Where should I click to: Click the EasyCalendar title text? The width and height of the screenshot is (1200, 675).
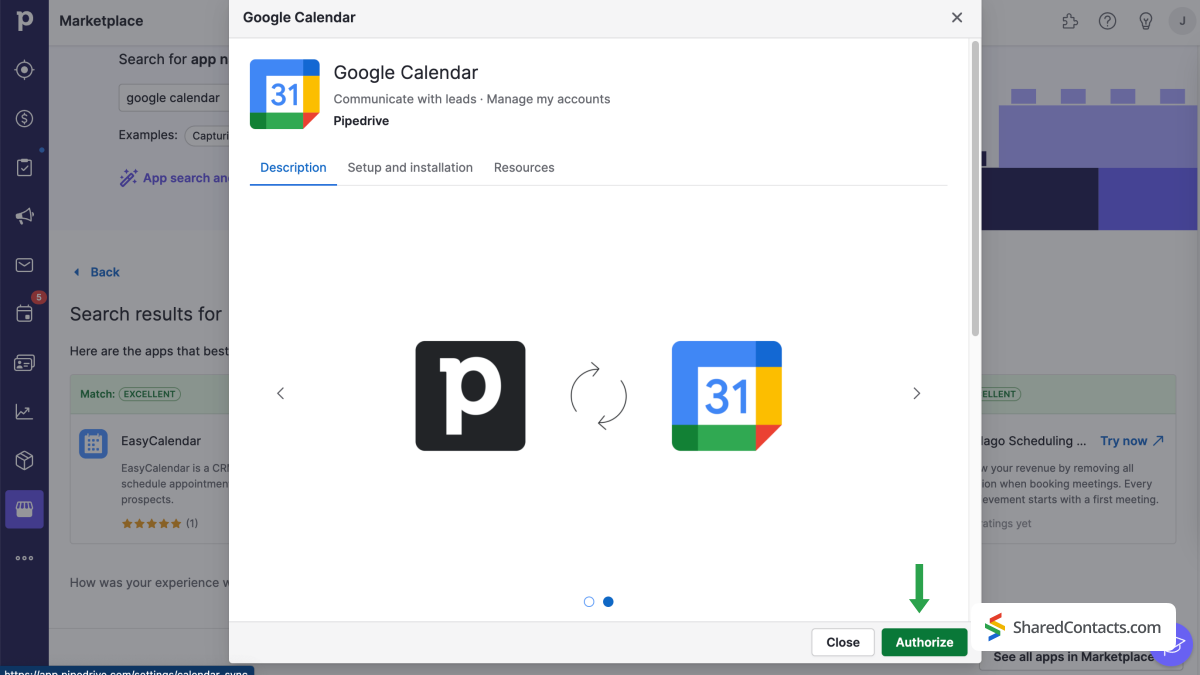tap(161, 441)
